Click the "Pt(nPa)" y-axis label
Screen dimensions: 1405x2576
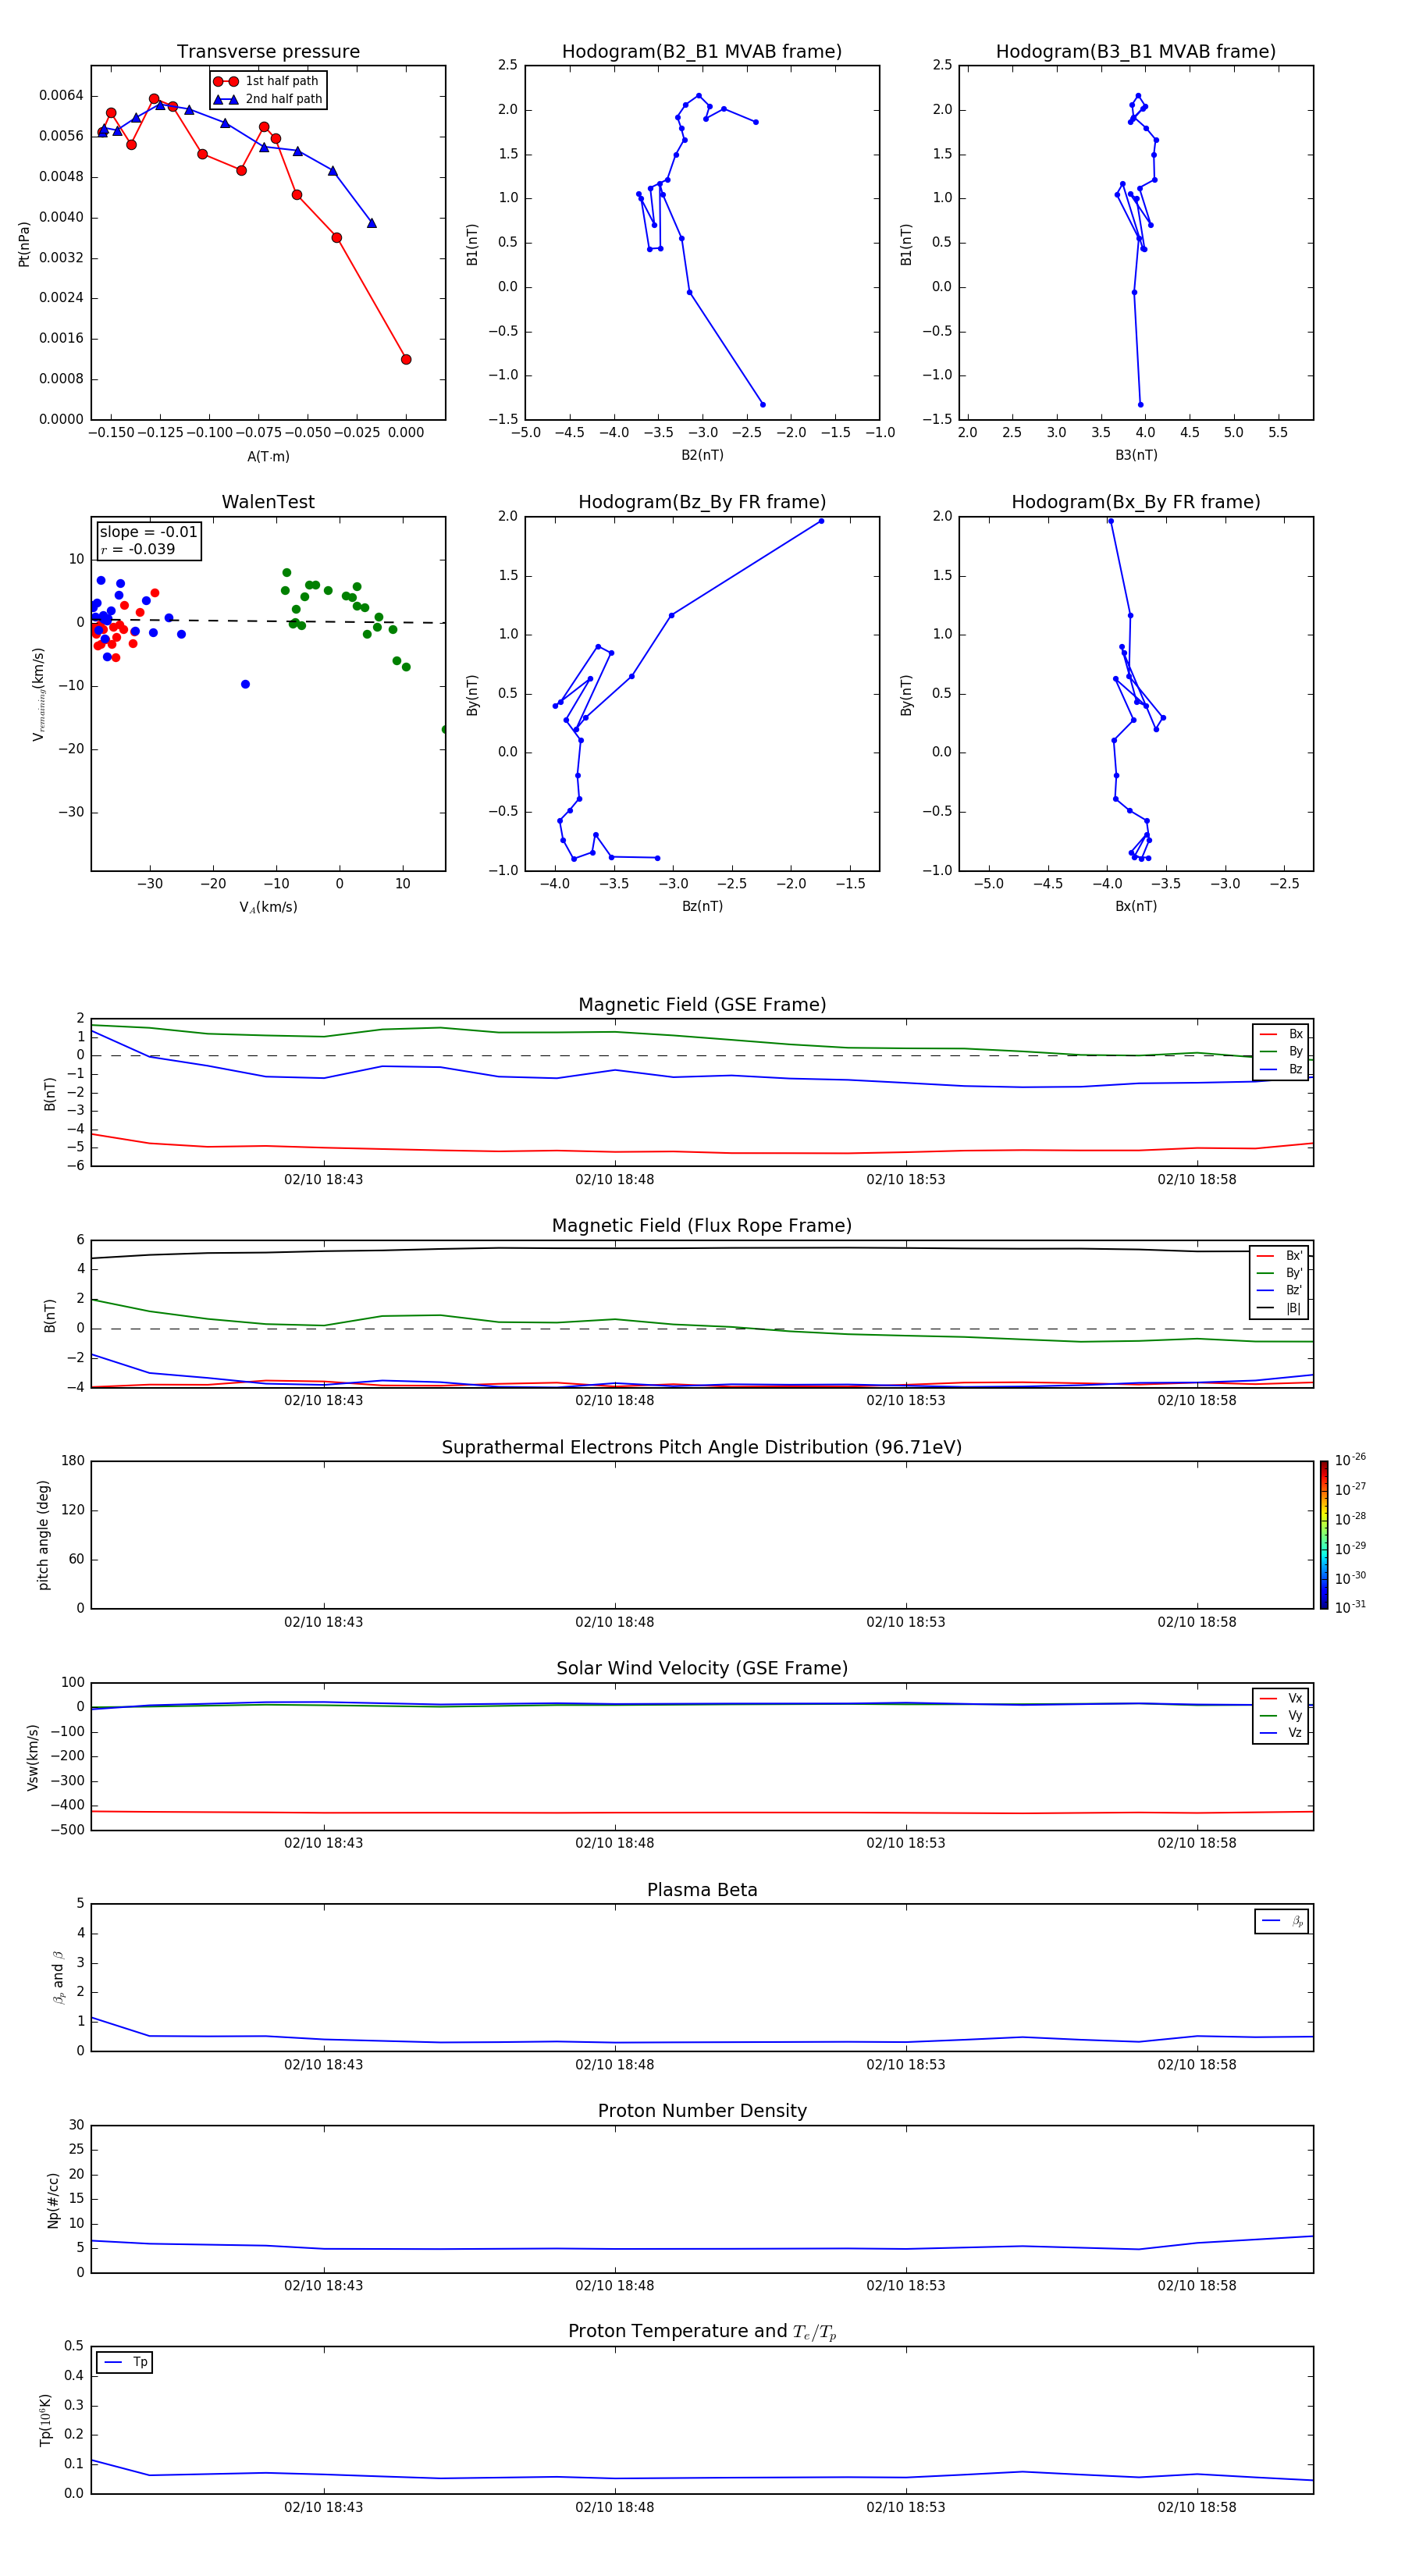click(24, 243)
